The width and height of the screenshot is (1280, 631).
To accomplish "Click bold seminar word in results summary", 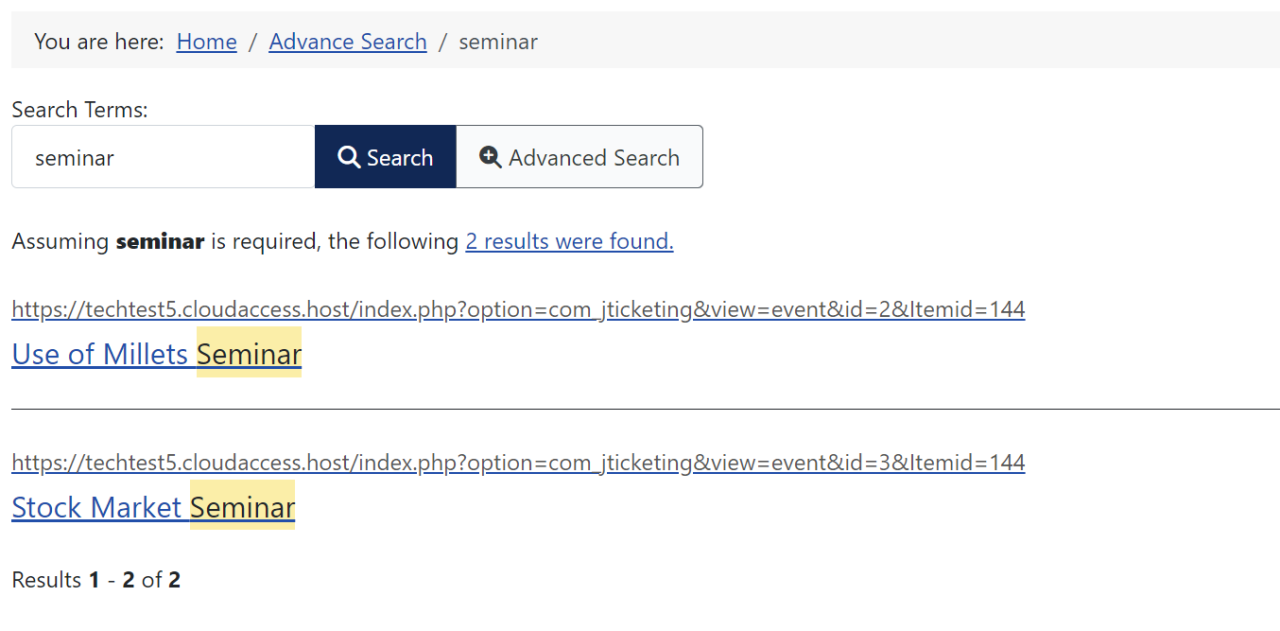I will point(160,242).
